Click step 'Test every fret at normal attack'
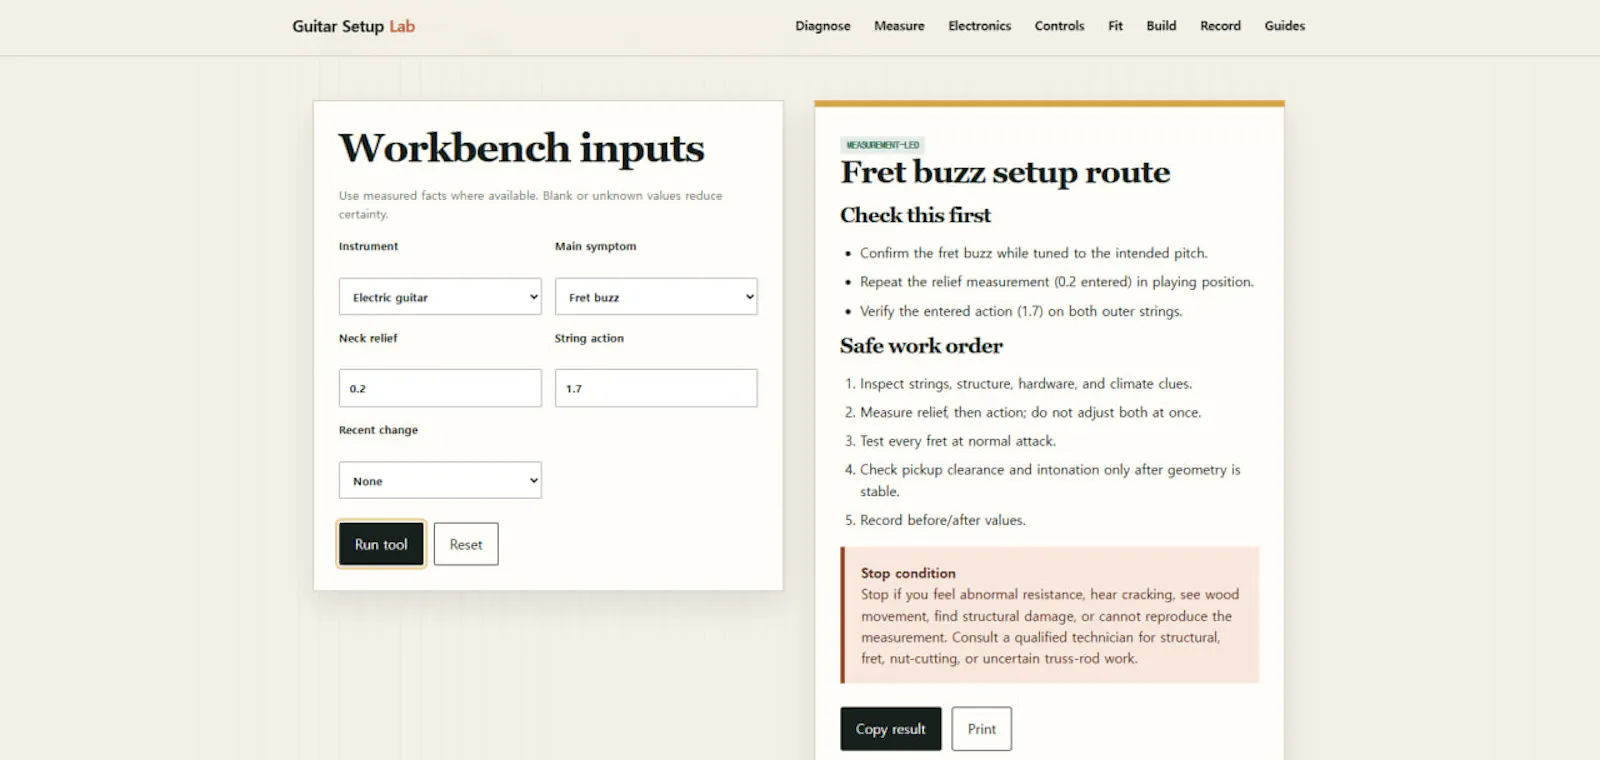Viewport: 1600px width, 760px height. click(x=958, y=441)
